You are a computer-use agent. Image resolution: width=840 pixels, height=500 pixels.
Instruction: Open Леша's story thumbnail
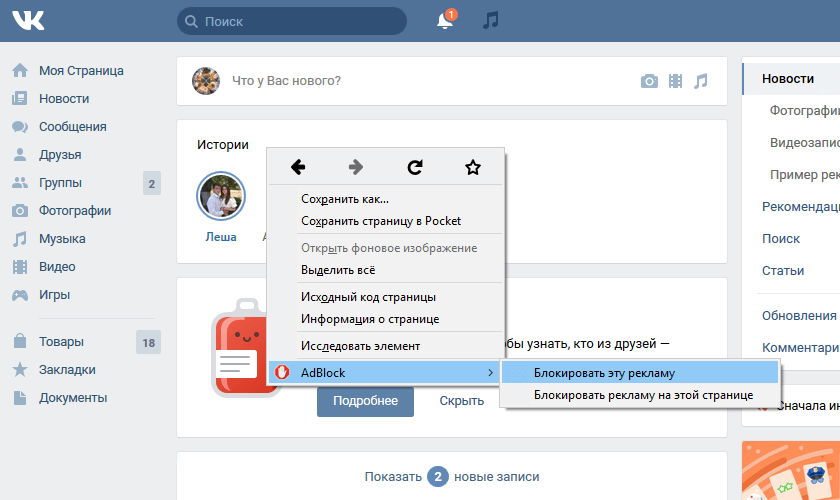point(221,196)
